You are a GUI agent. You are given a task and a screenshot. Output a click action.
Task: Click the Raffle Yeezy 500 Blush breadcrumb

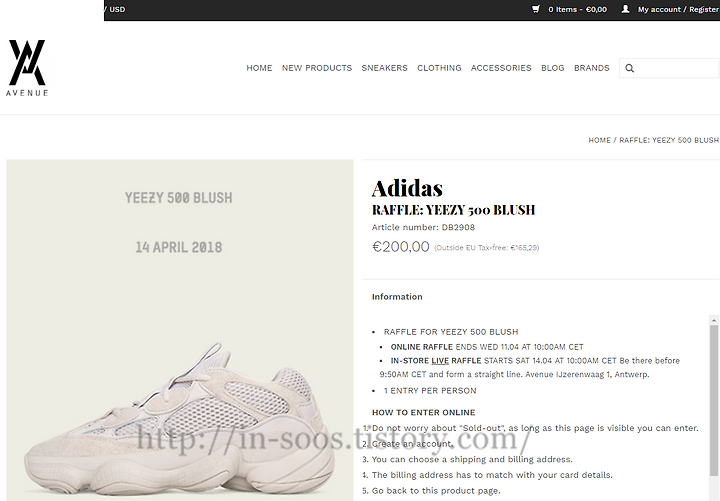point(669,140)
